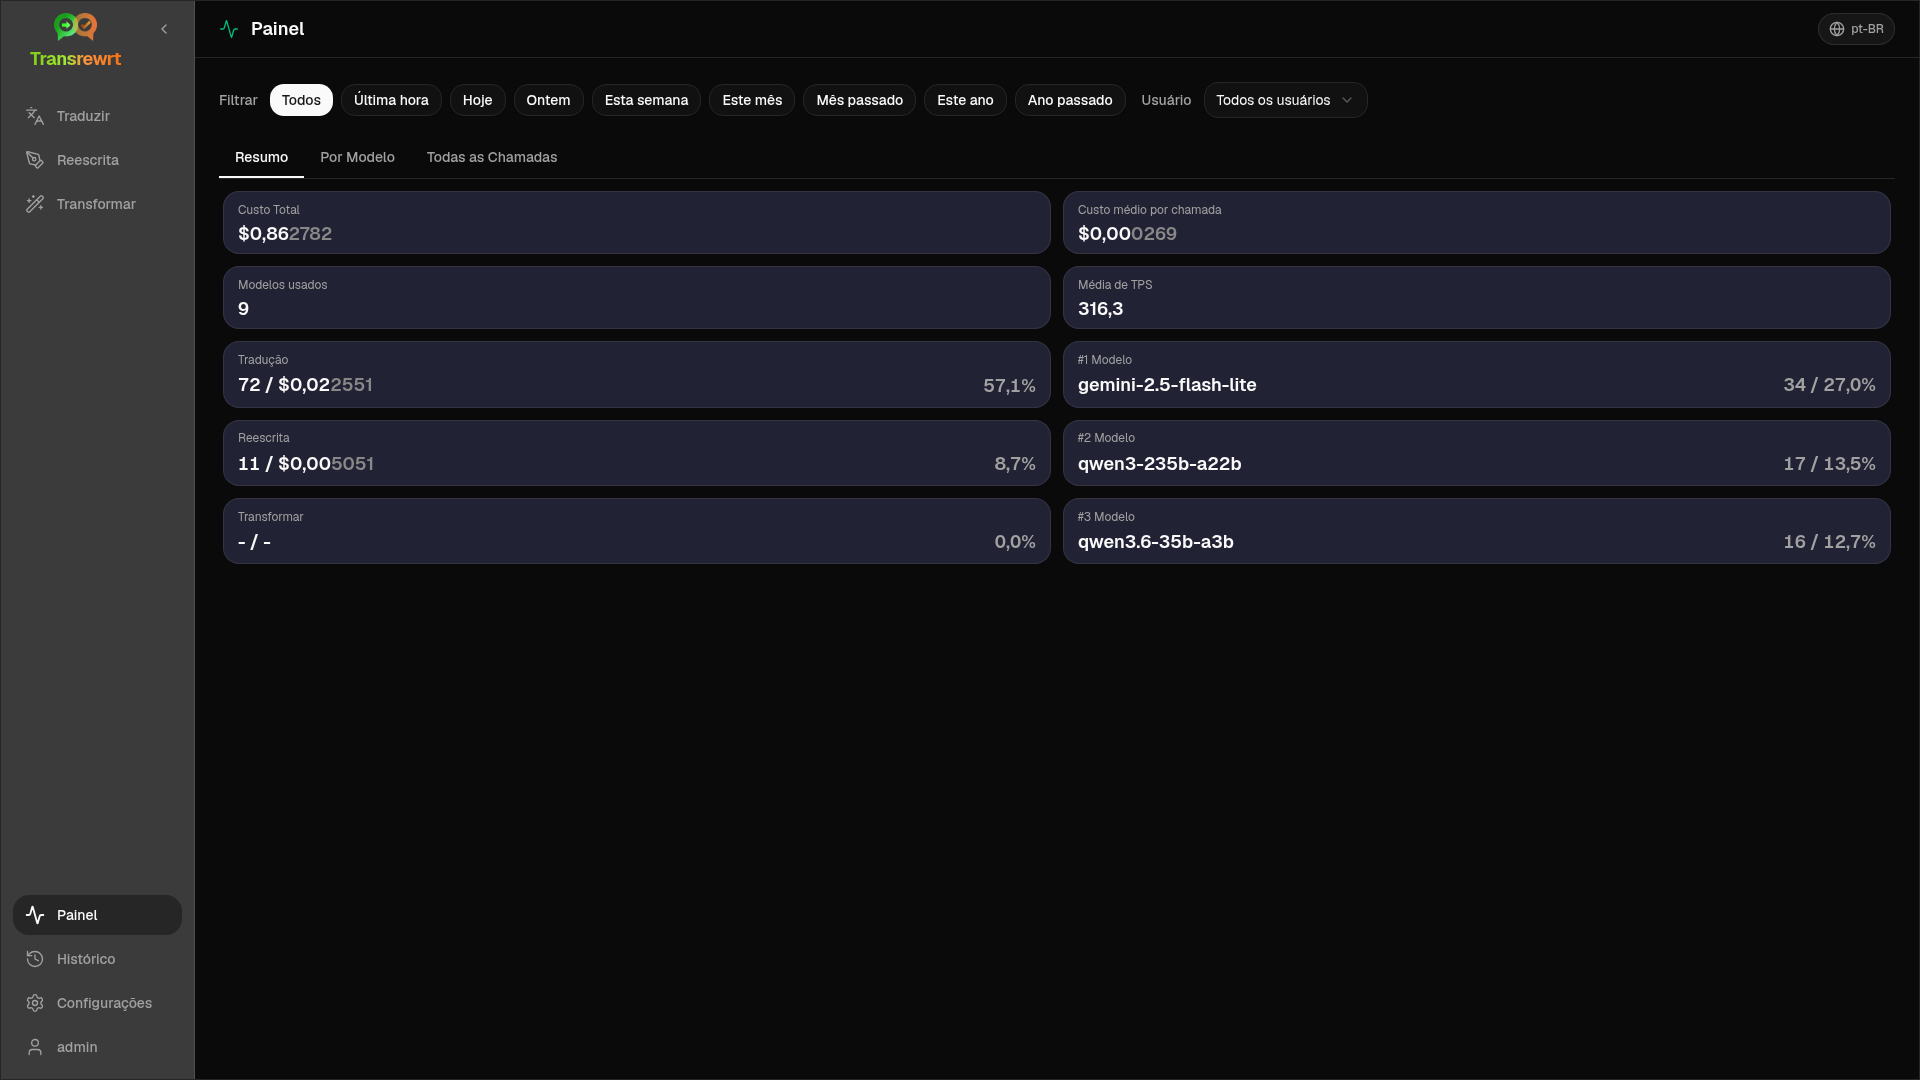Open Configurações from the sidebar
Image resolution: width=1920 pixels, height=1080 pixels.
97,1003
